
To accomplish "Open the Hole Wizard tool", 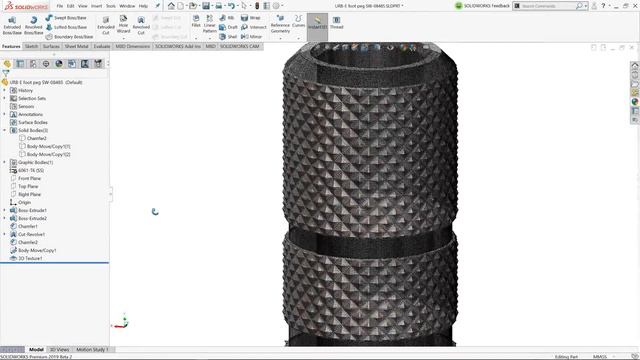I will [123, 24].
